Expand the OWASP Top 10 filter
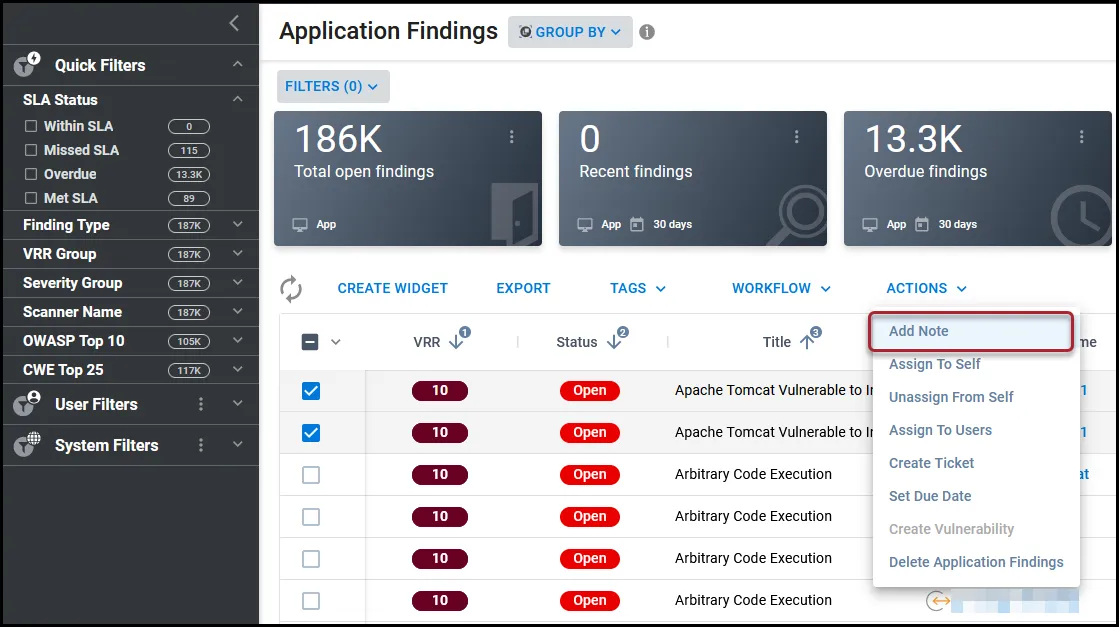 238,341
